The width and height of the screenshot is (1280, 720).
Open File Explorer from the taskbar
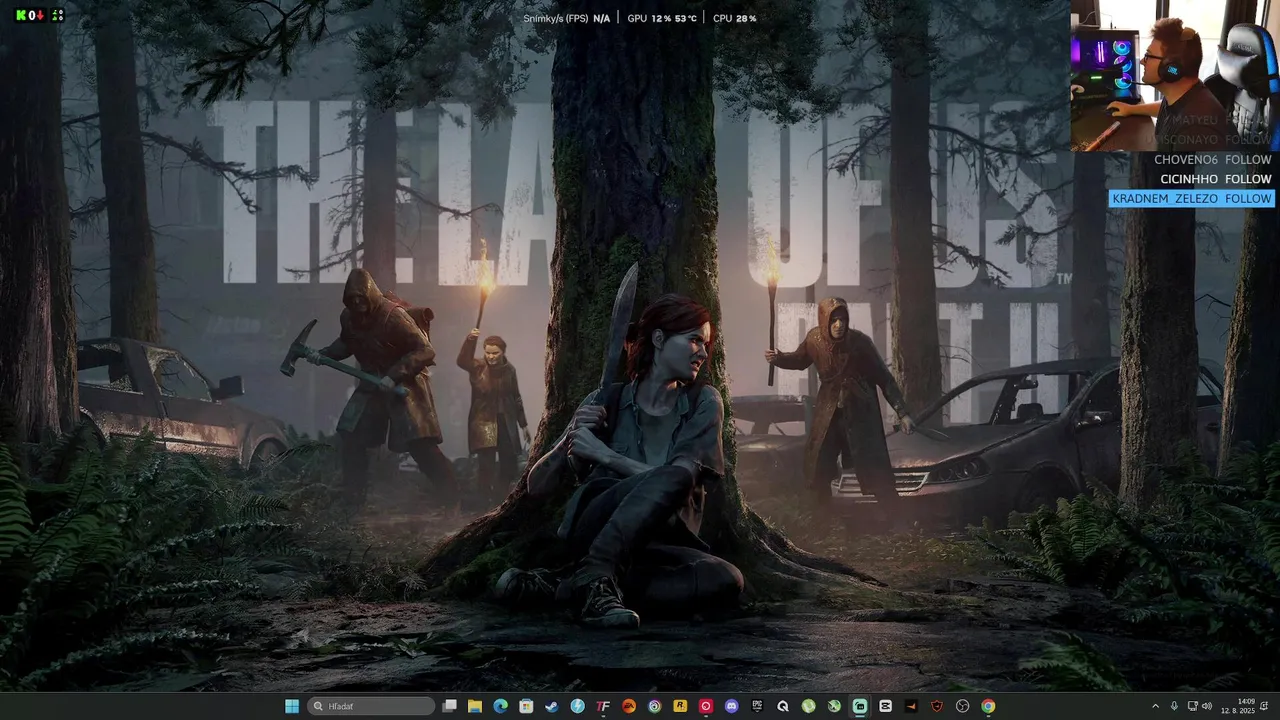[x=475, y=706]
